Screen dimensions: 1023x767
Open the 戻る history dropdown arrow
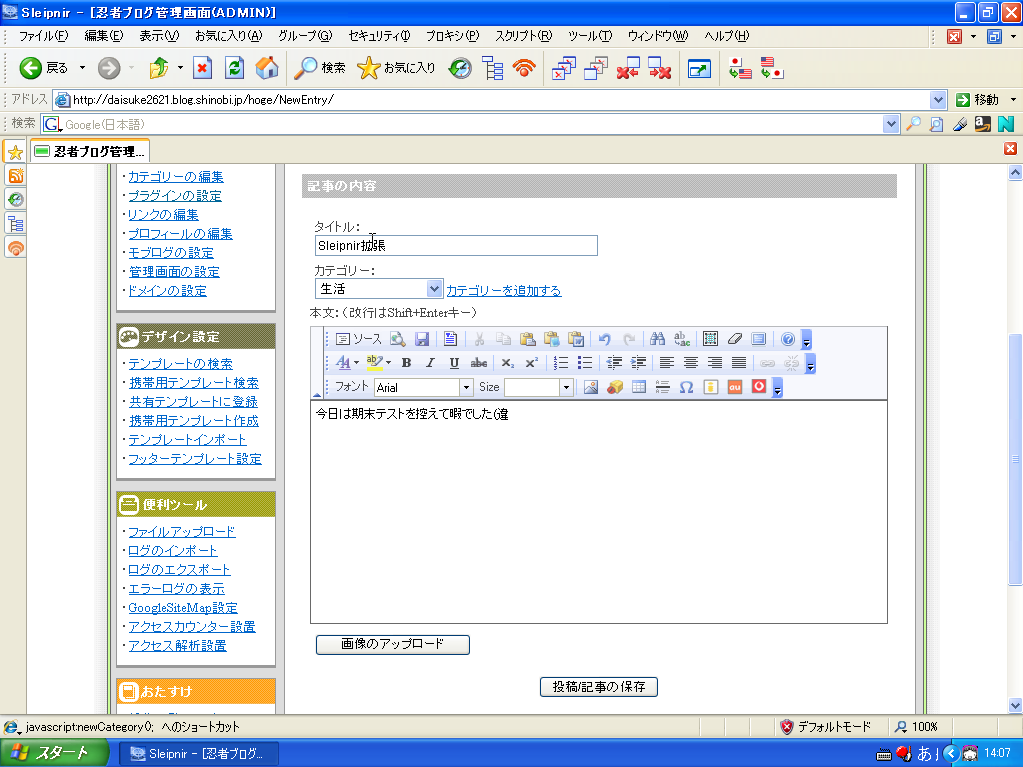pyautogui.click(x=82, y=67)
